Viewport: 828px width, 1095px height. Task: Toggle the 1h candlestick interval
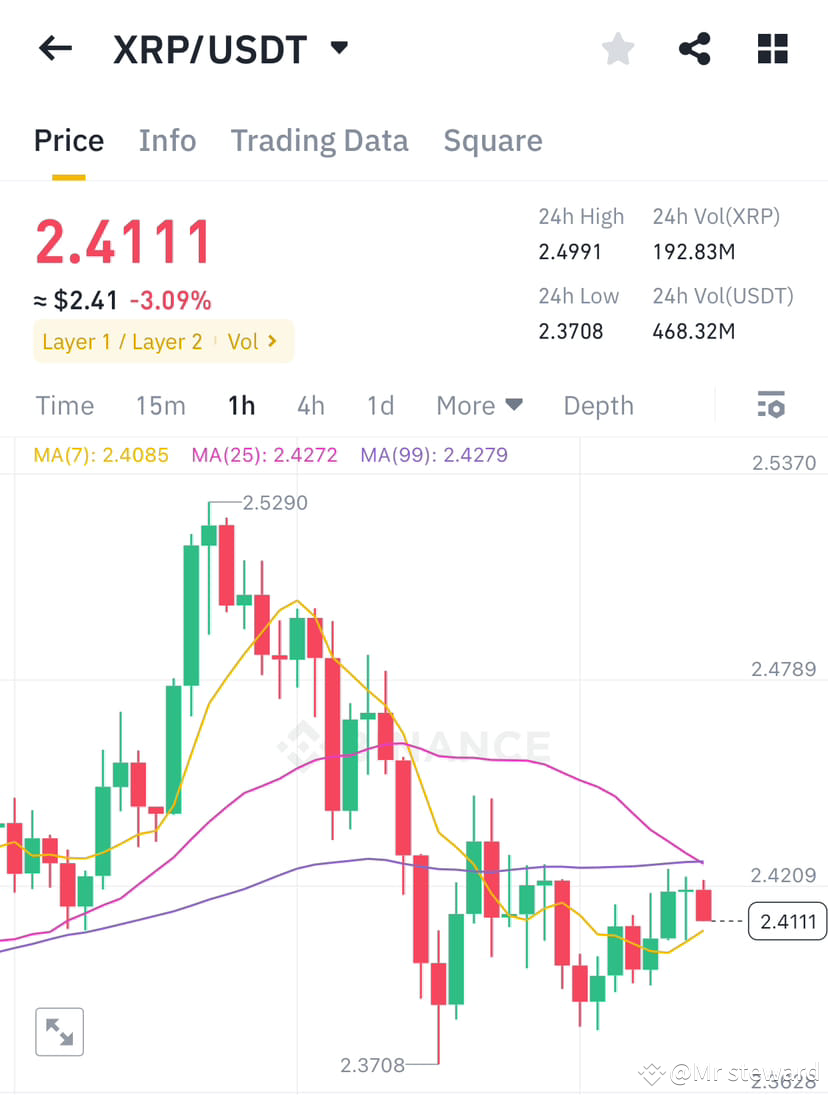tap(240, 405)
